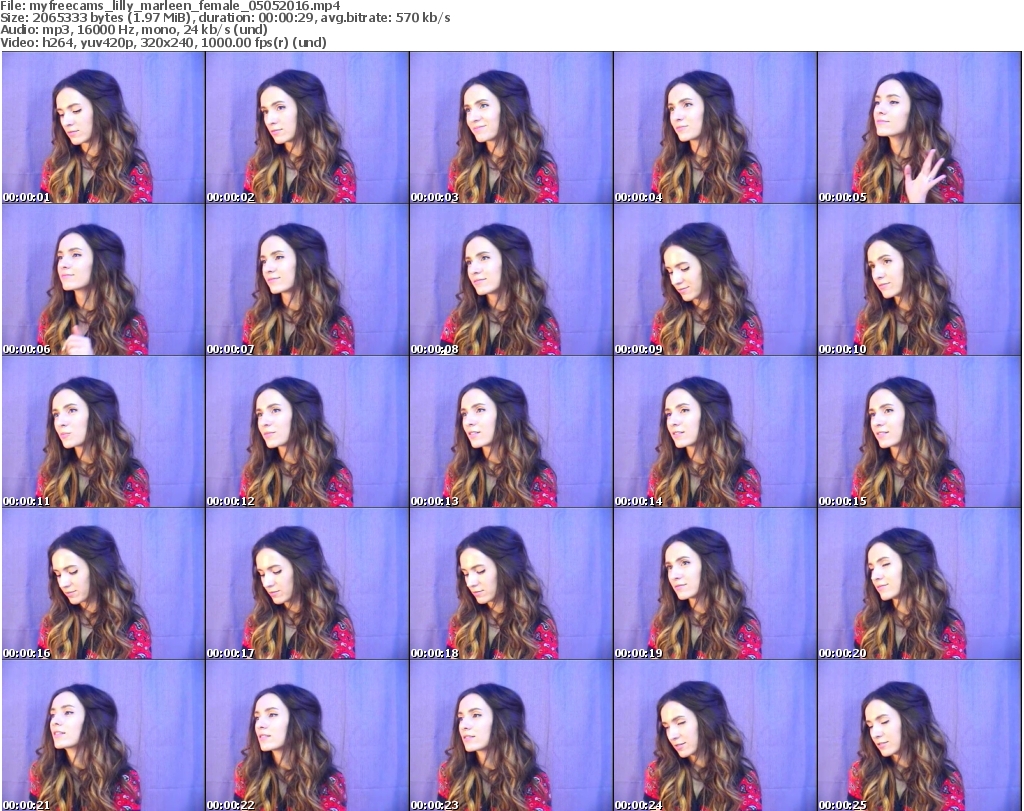
Task: Open the thumbnail stamped 00:00:22
Action: click(x=308, y=735)
